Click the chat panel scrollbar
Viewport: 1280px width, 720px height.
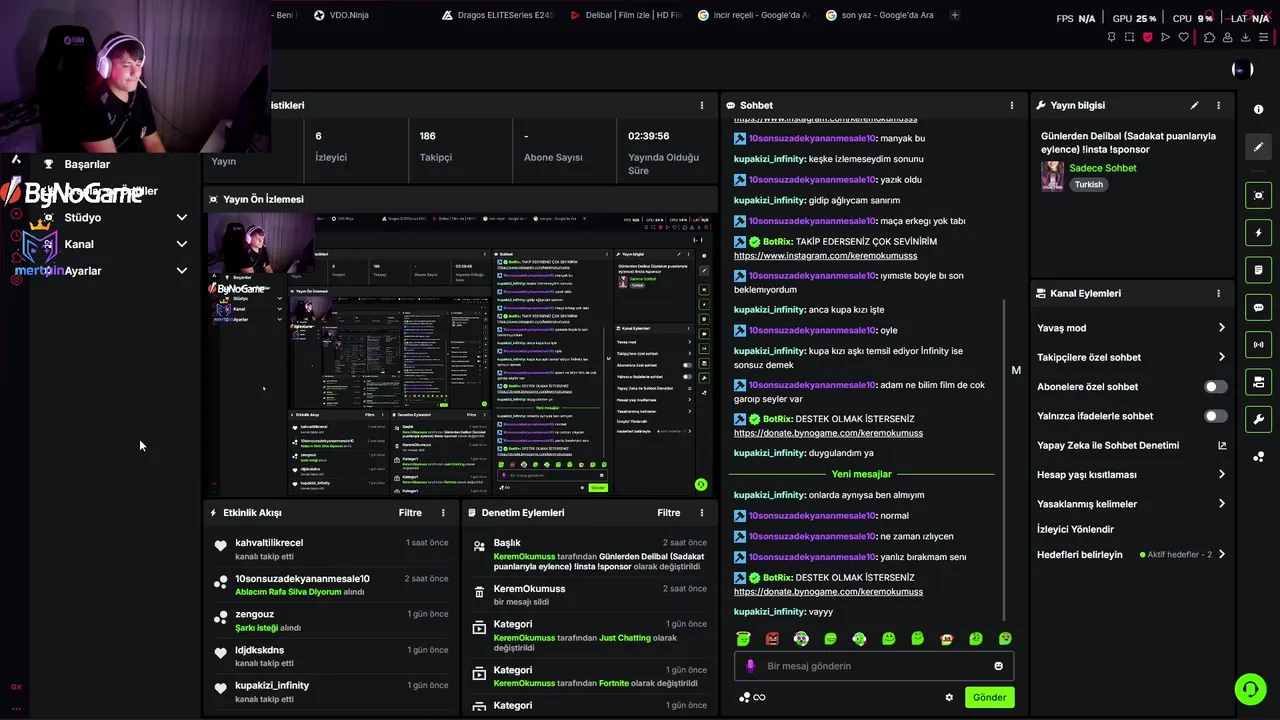[1004, 460]
